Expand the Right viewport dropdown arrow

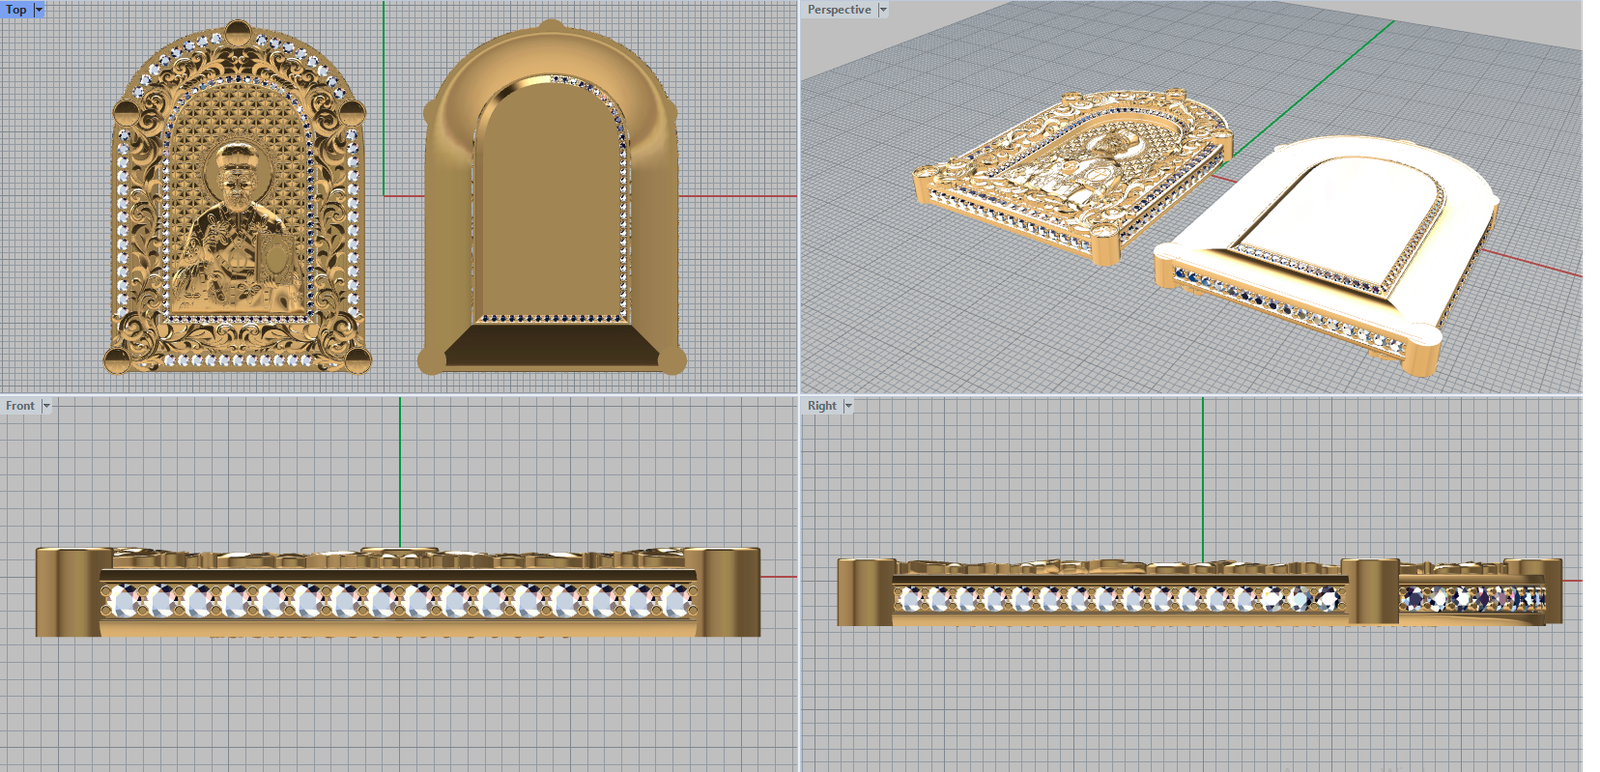click(848, 405)
